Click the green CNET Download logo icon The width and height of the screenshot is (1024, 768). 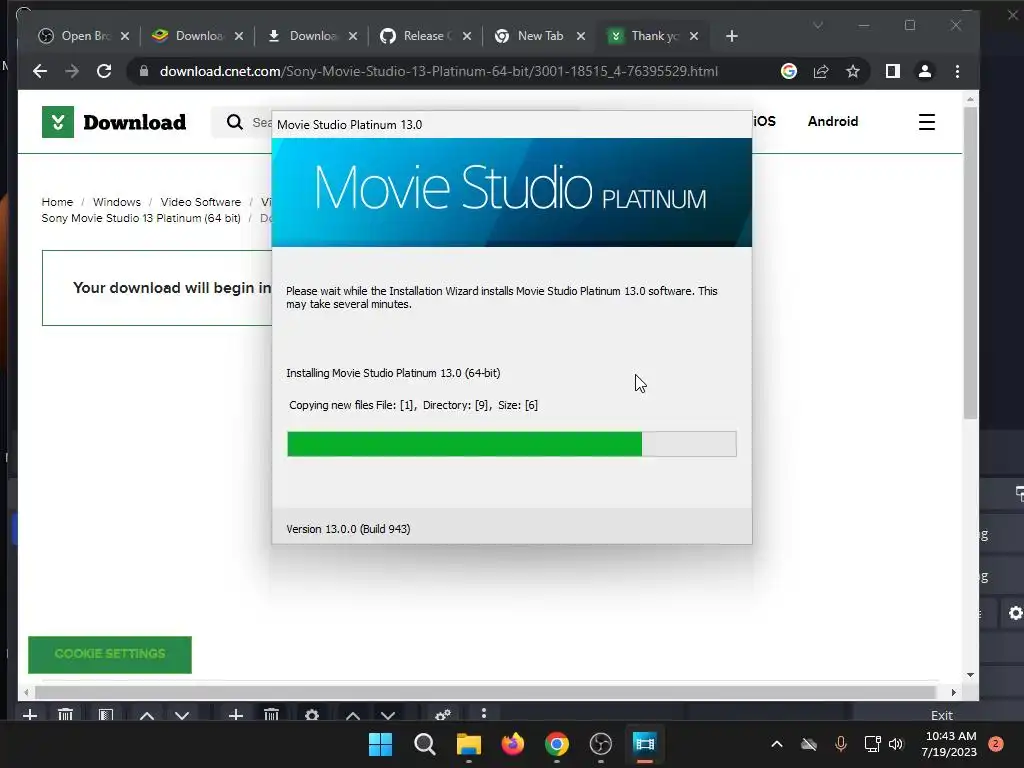57,122
